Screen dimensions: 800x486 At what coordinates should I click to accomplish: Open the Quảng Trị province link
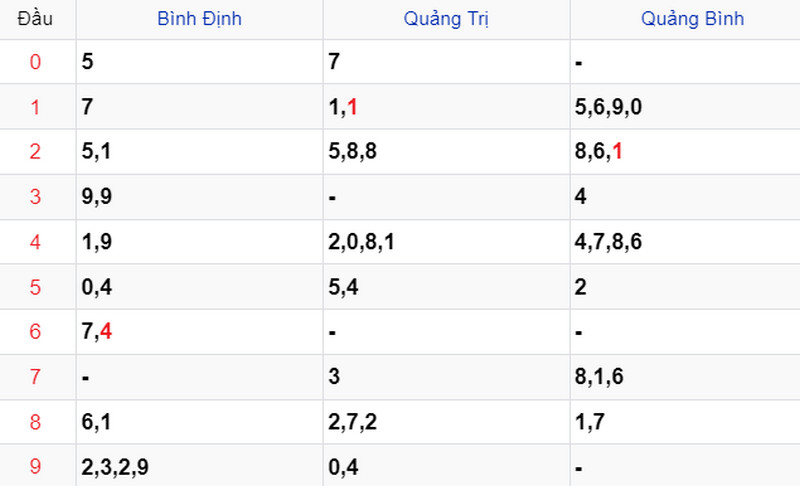click(x=446, y=19)
